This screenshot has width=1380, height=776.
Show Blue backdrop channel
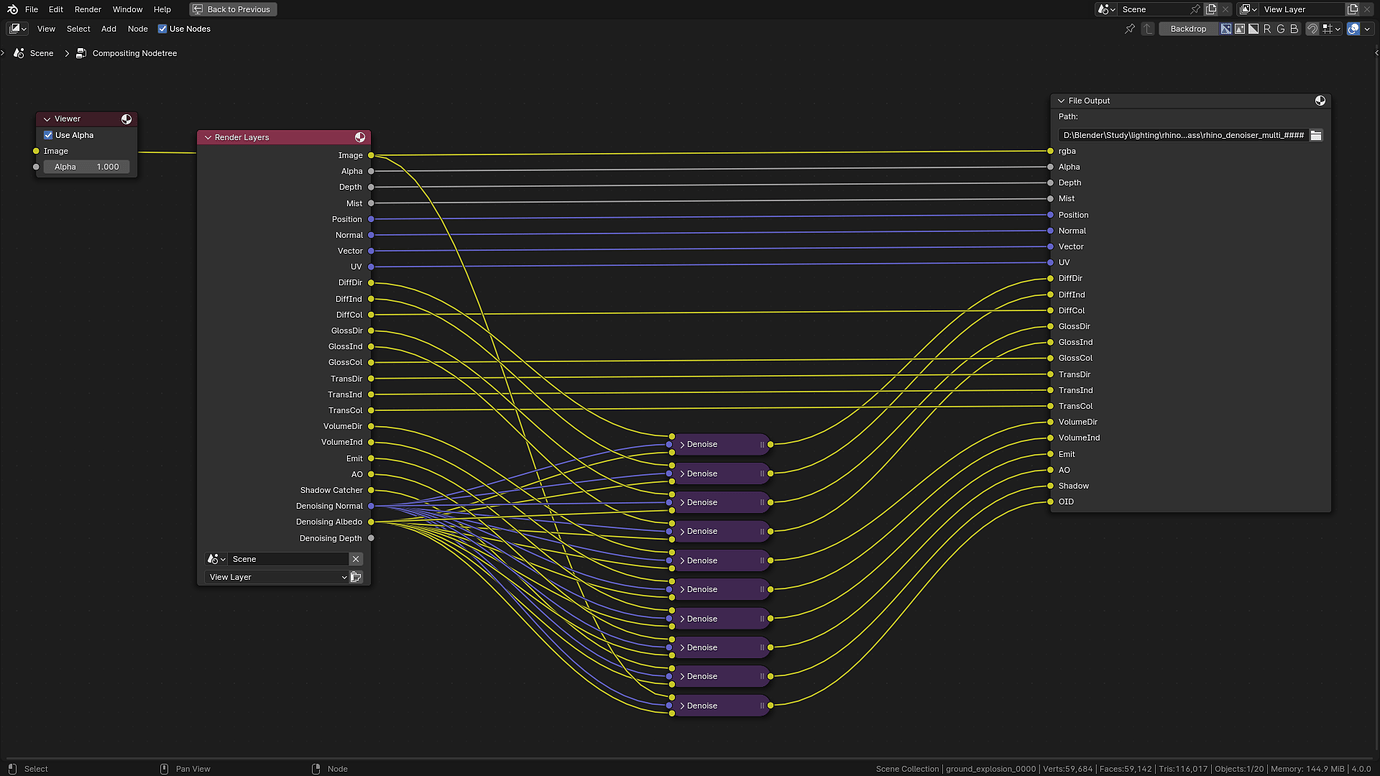[x=1294, y=29]
